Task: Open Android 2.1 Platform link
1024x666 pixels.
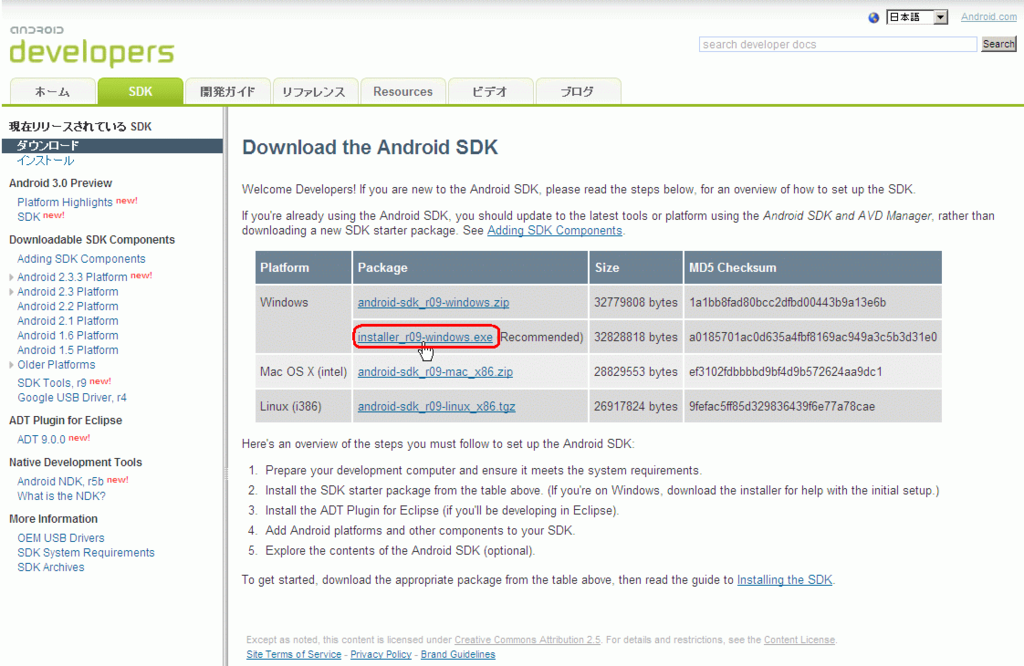Action: (68, 321)
